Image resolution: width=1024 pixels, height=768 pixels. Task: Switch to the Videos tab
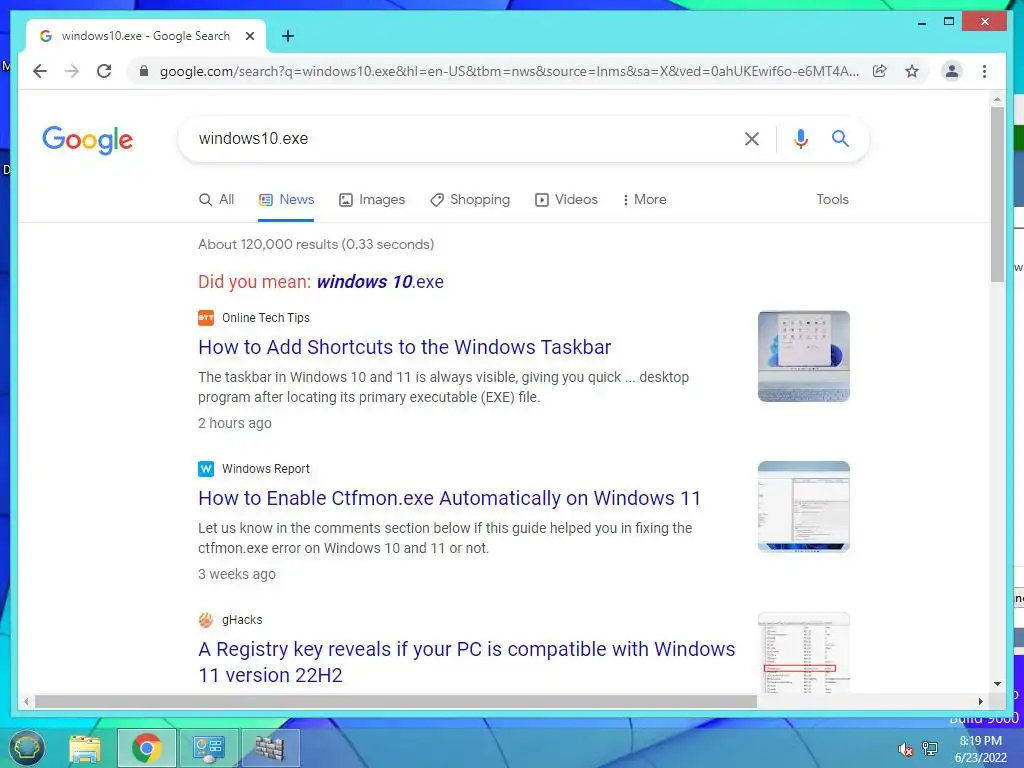tap(566, 200)
